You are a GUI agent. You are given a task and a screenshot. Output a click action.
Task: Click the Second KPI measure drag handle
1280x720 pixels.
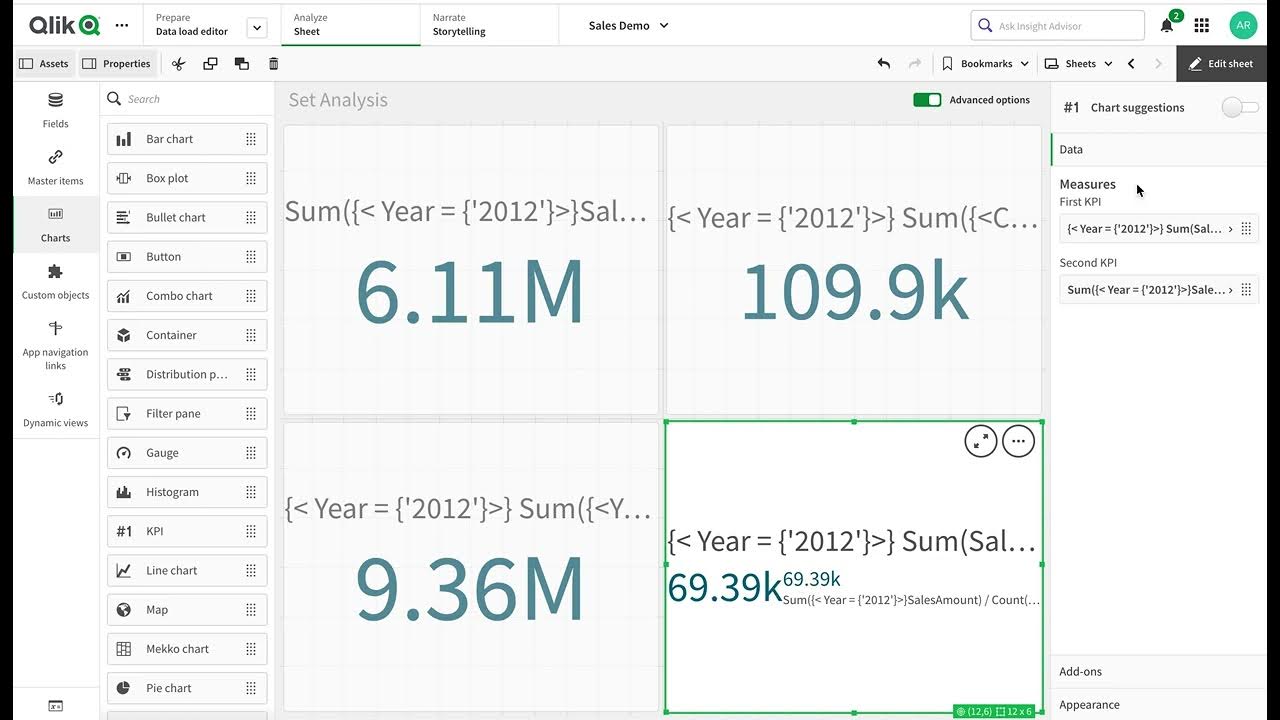(x=1246, y=290)
